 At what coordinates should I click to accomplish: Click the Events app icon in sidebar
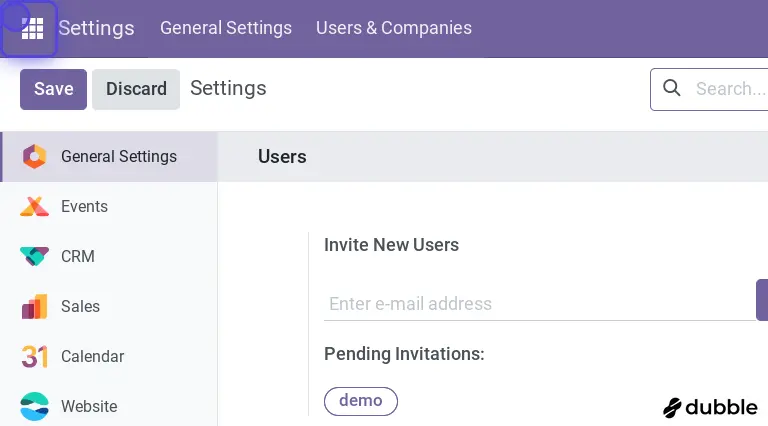(34, 207)
